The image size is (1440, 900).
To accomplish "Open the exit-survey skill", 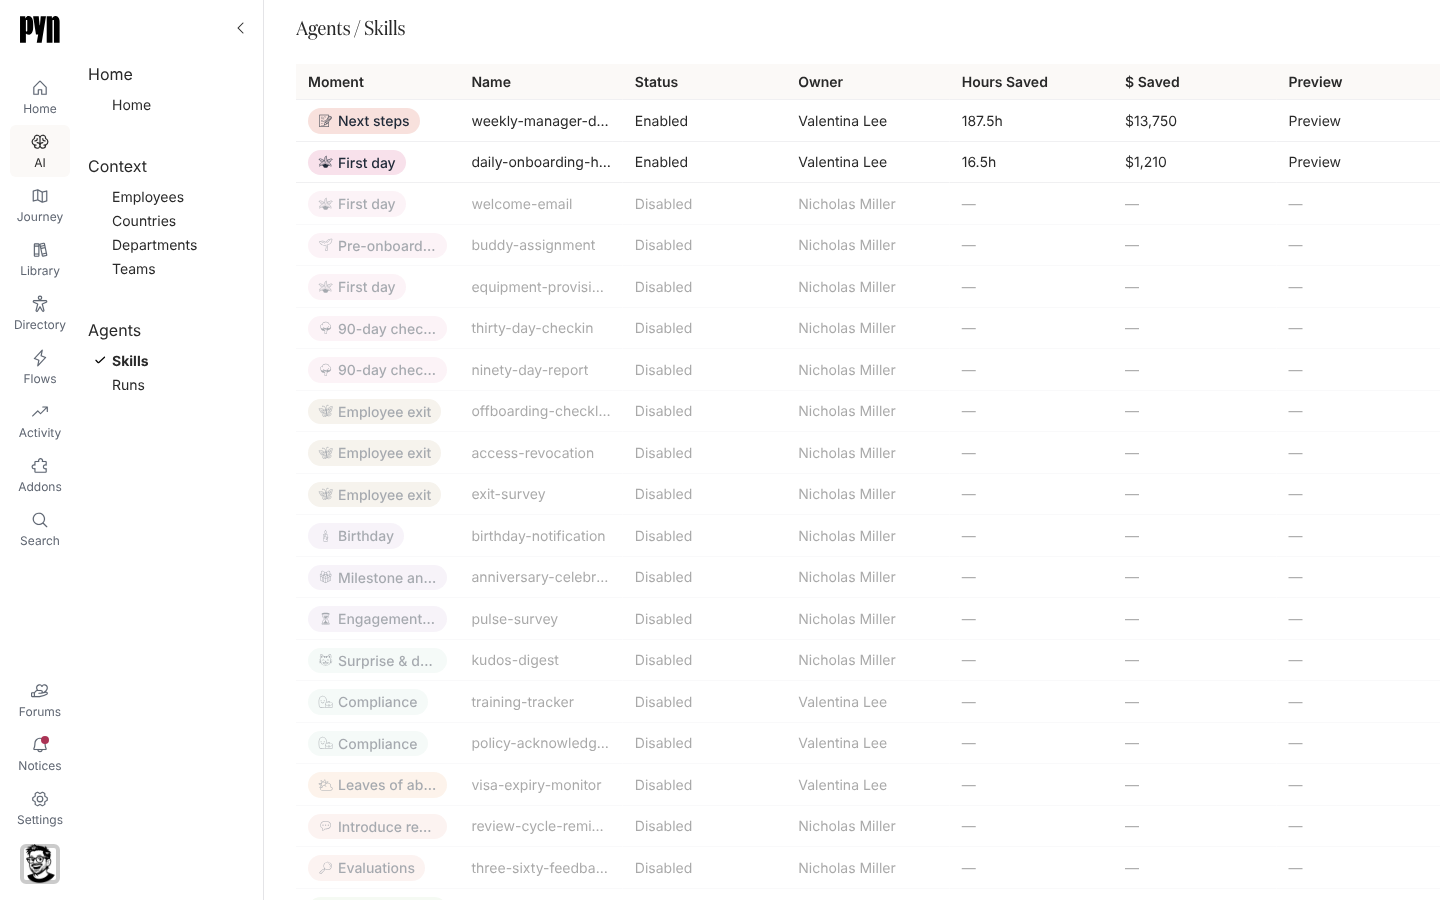I will click(508, 494).
